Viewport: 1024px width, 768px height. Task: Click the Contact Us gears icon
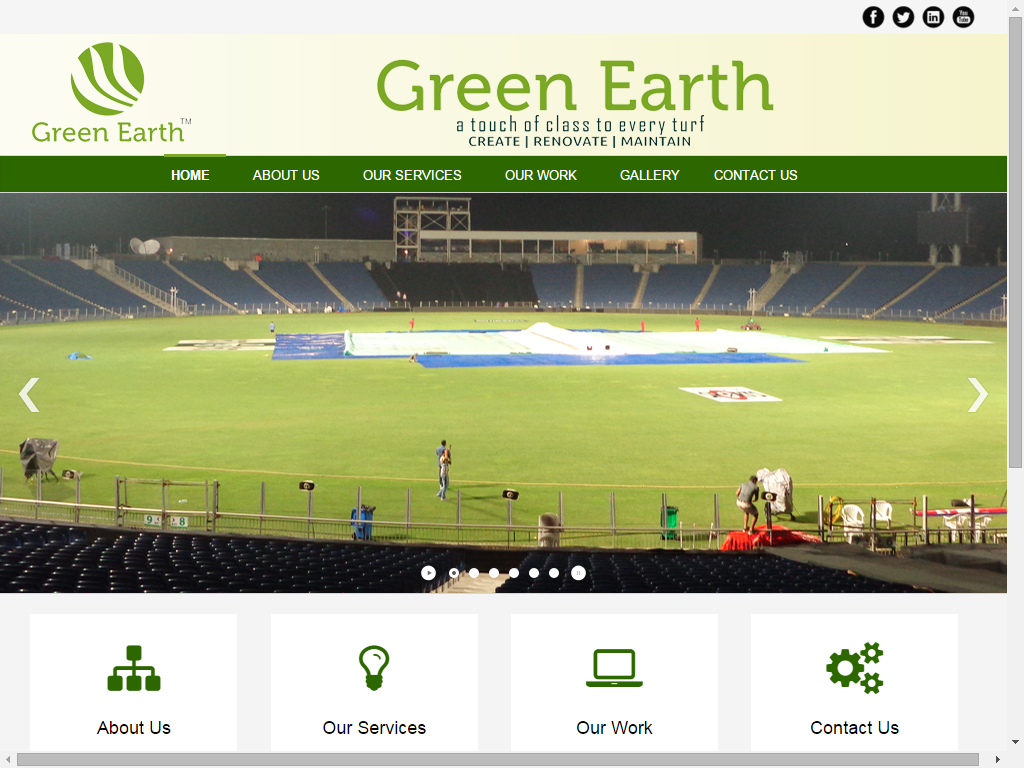(x=855, y=668)
